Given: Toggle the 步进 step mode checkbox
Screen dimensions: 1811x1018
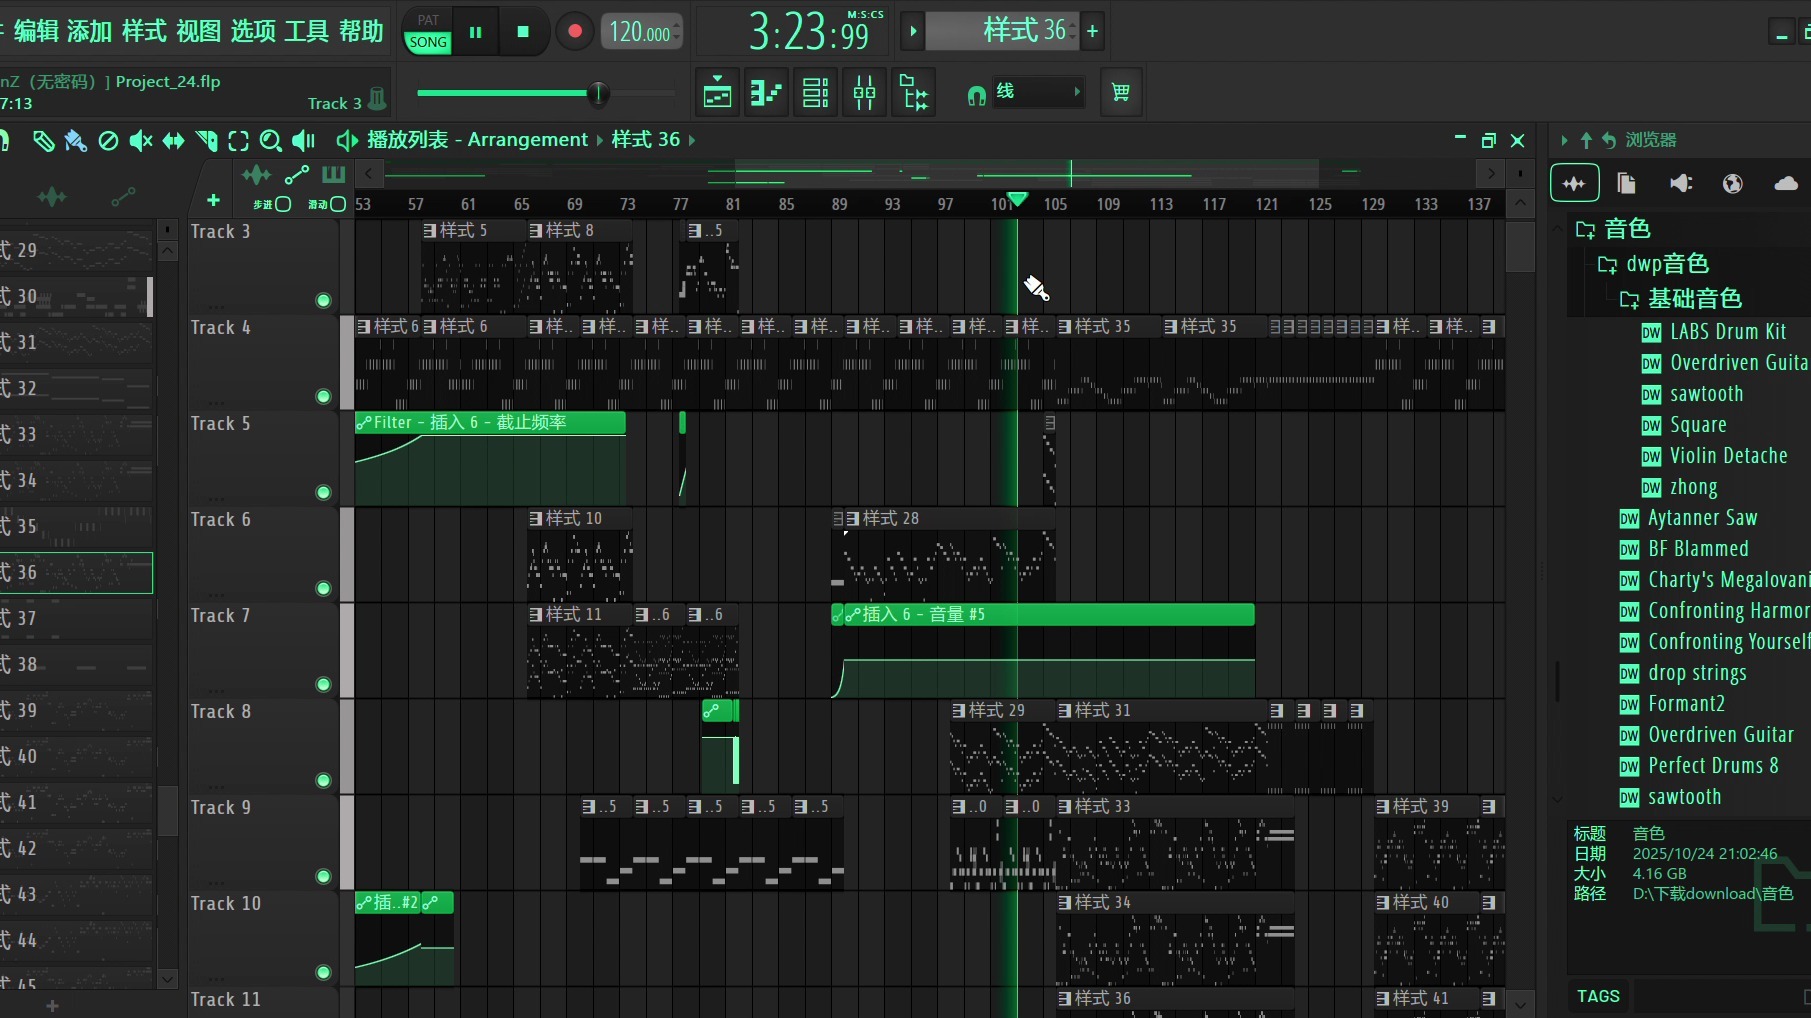Looking at the screenshot, I should tap(283, 204).
